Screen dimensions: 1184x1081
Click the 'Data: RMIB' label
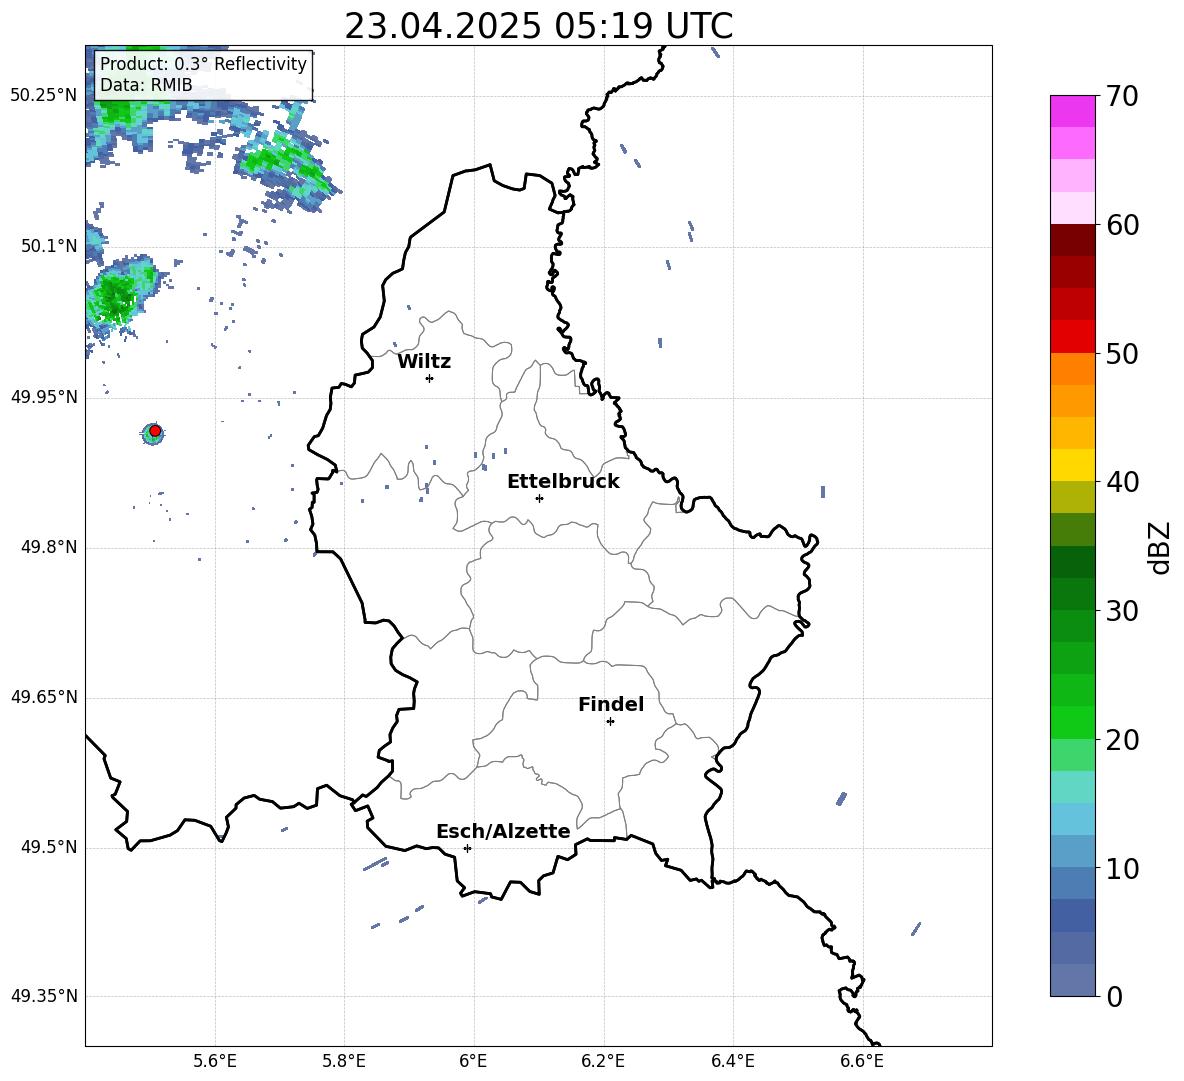[146, 85]
